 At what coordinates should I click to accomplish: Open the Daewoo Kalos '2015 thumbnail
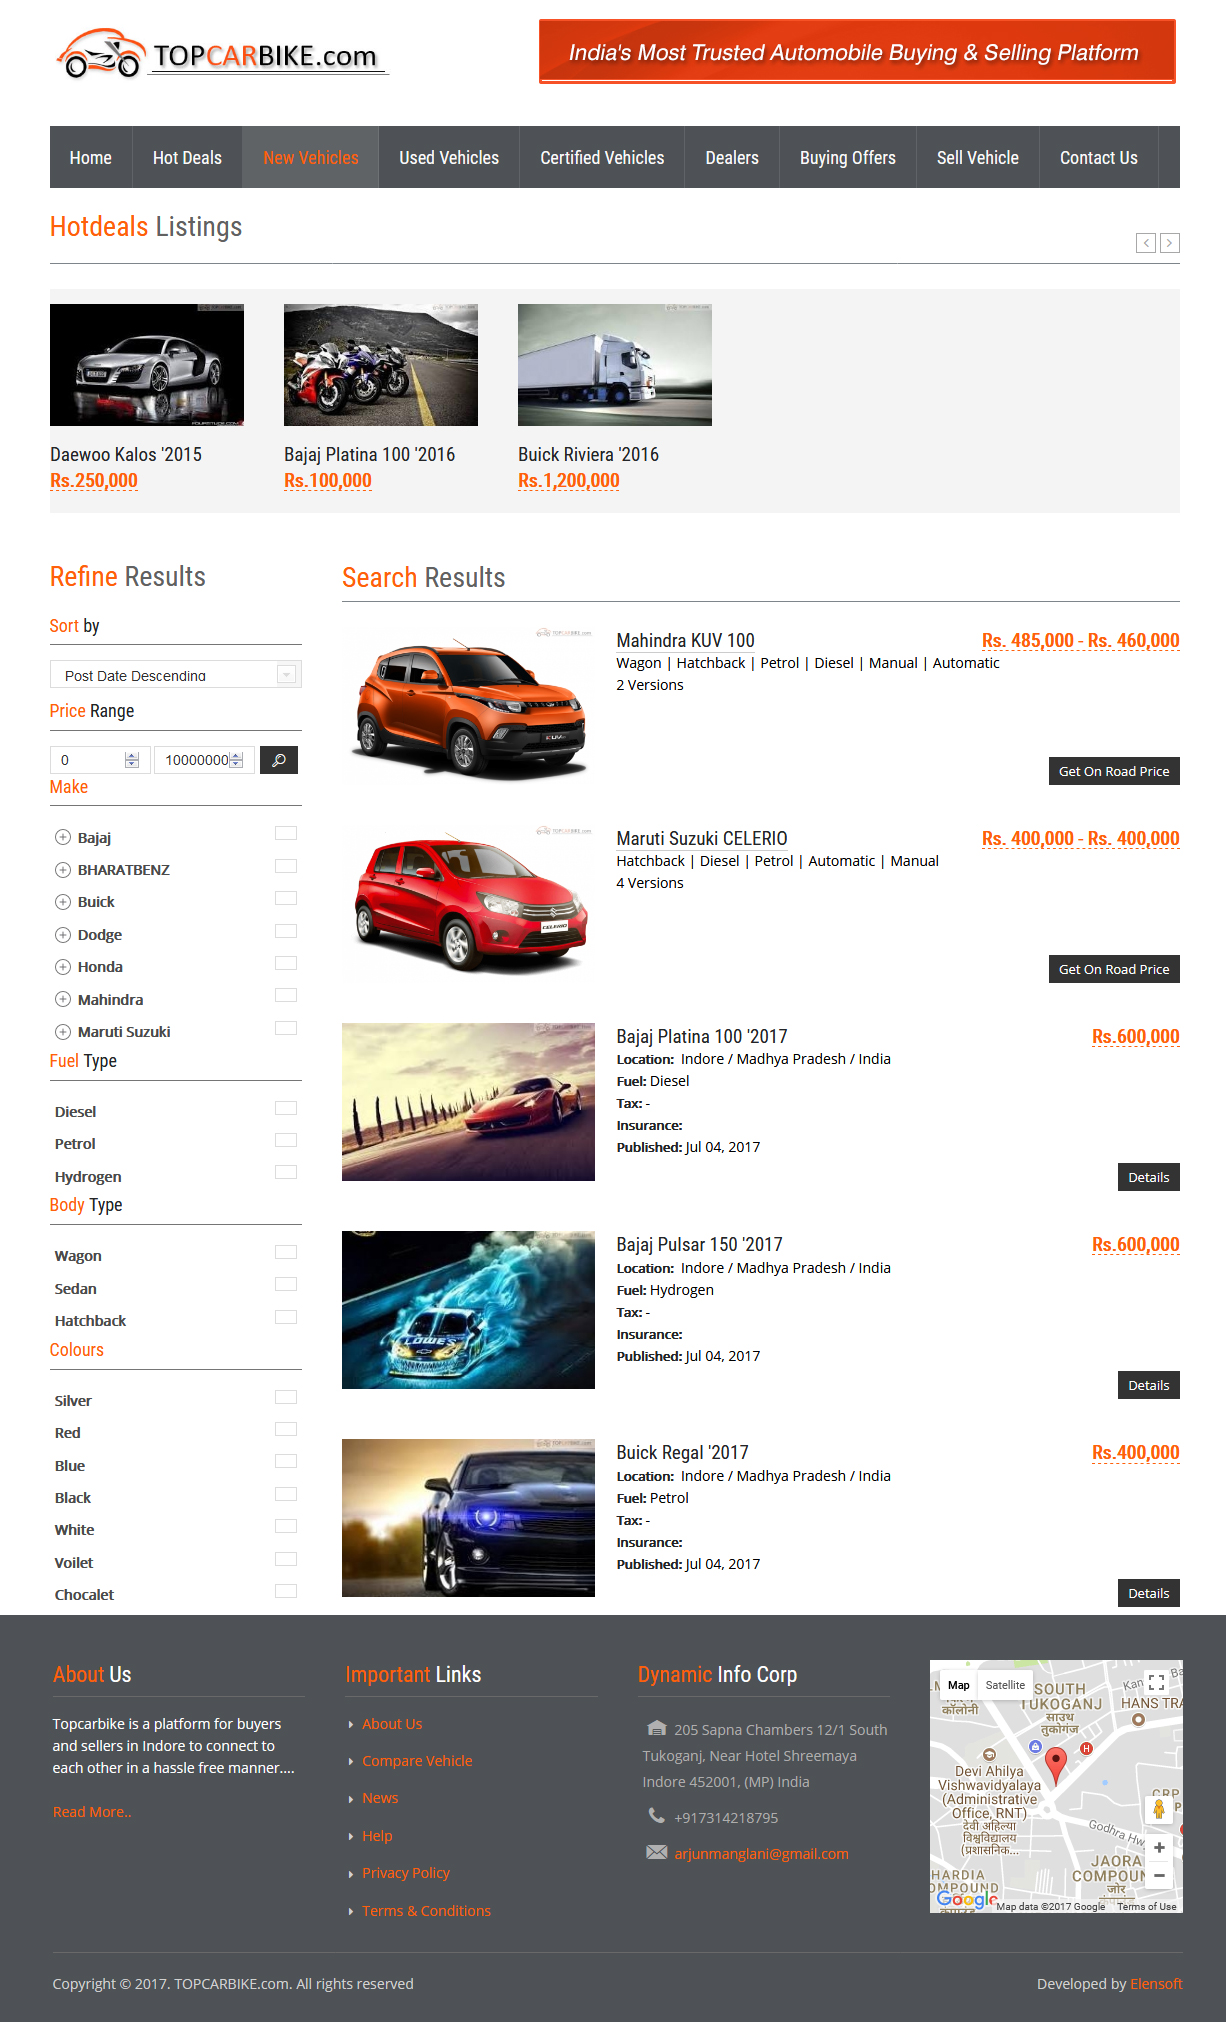(147, 365)
